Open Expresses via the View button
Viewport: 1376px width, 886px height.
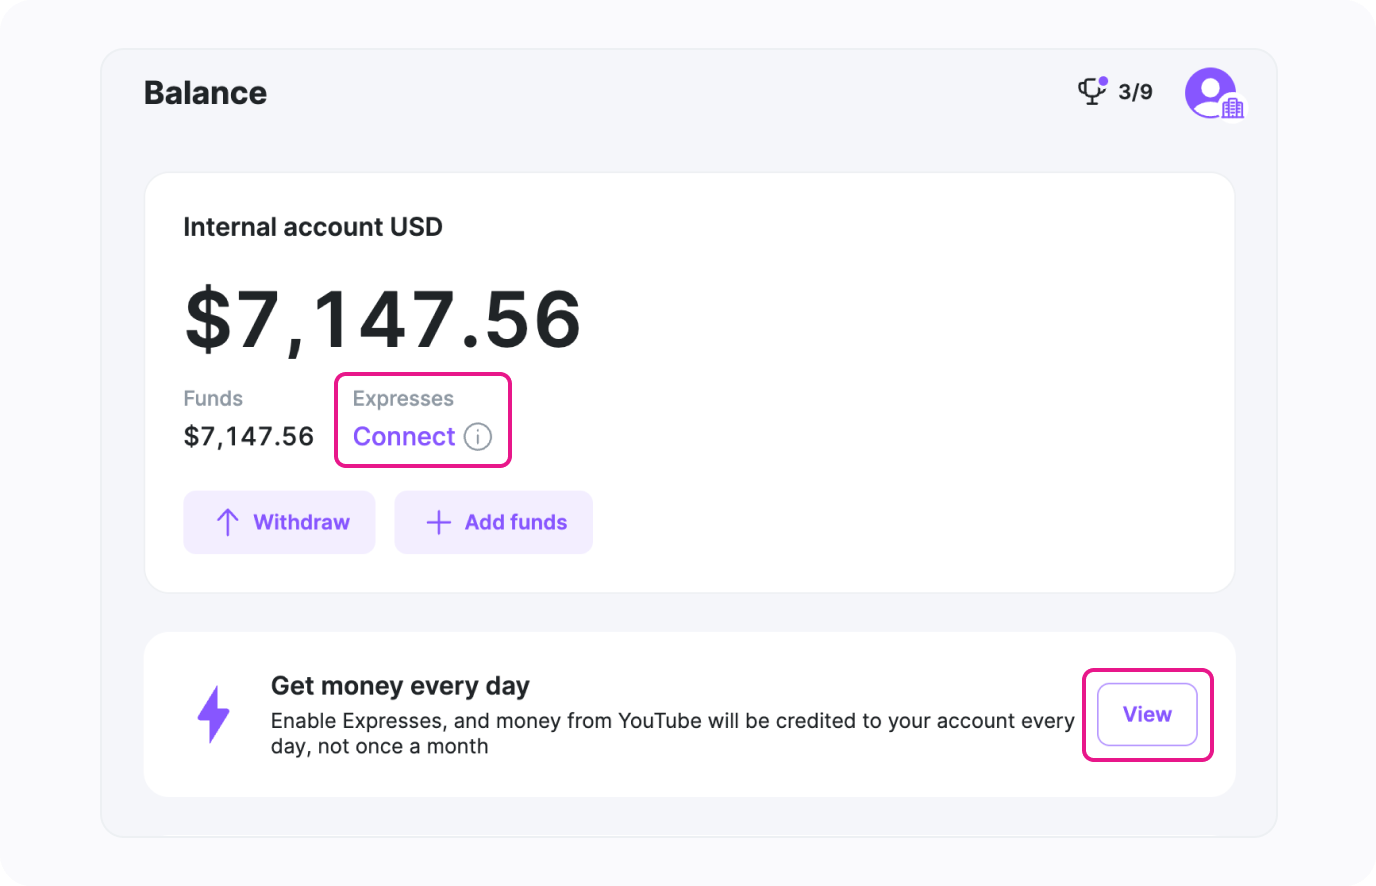[1147, 714]
